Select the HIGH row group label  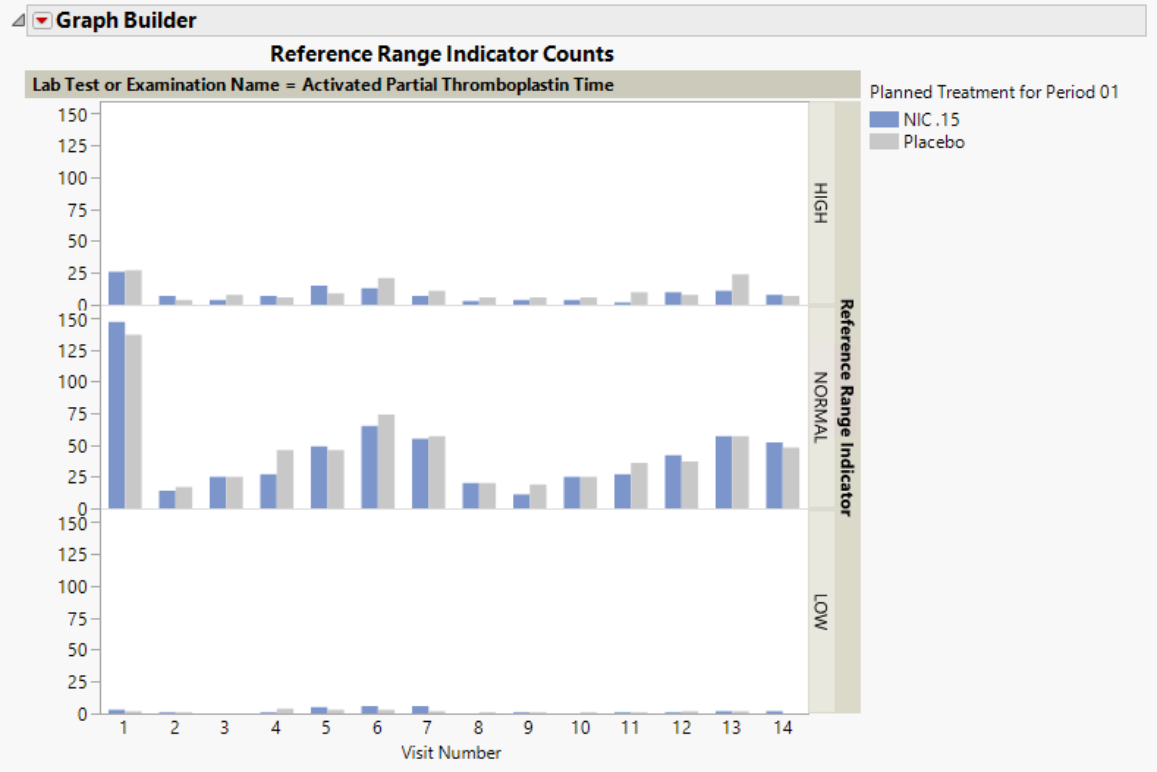(821, 203)
